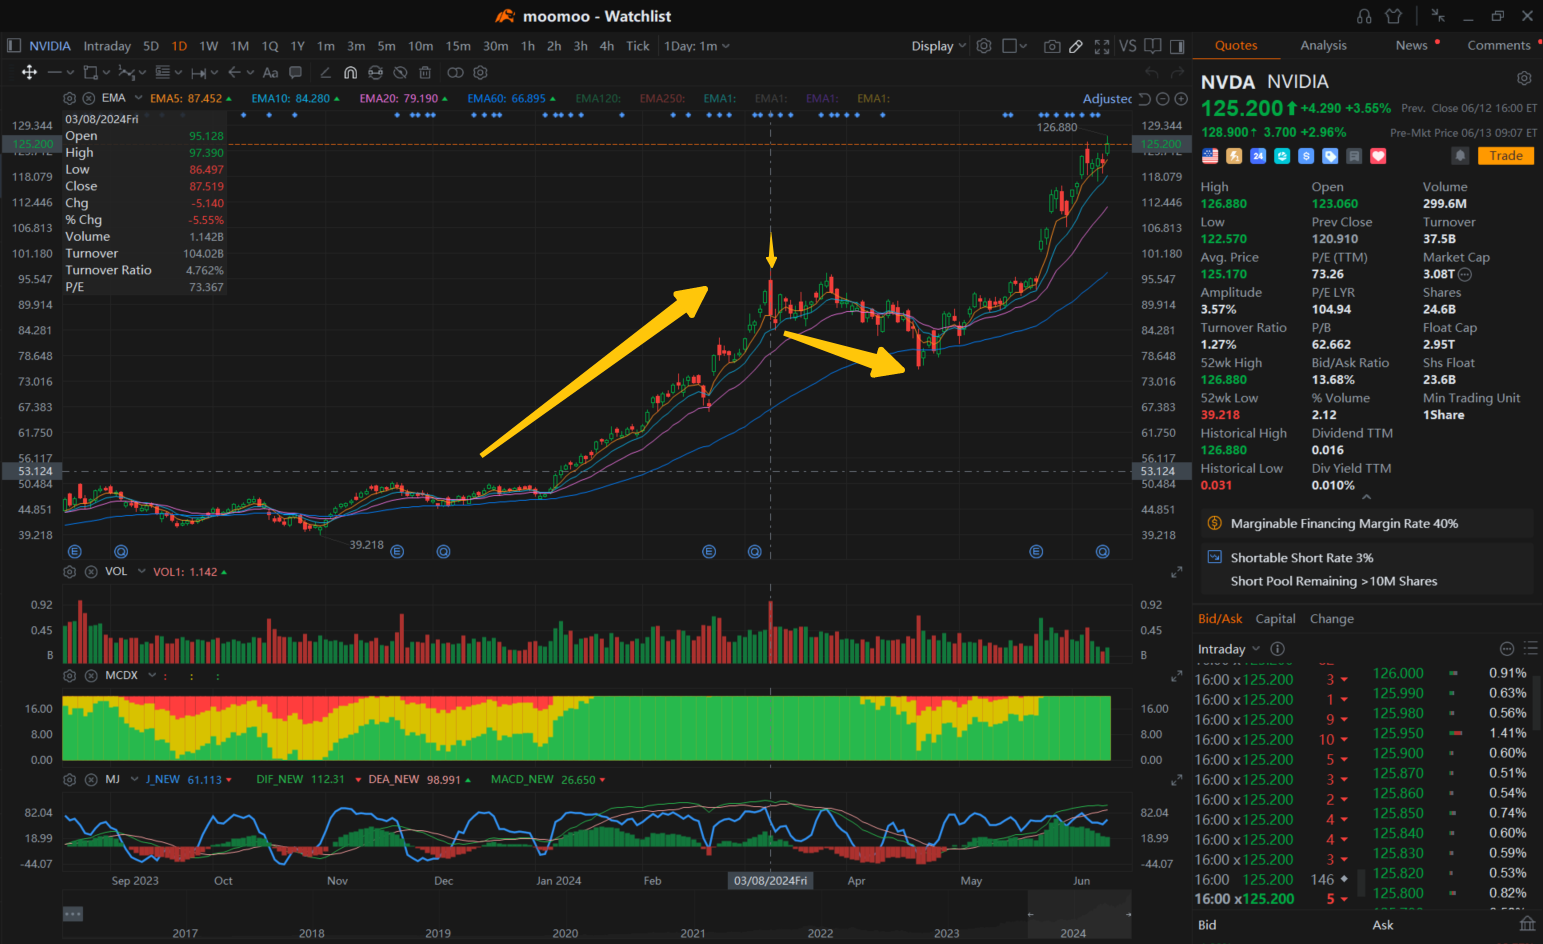Switch to the Analysis tab
The height and width of the screenshot is (944, 1543).
pos(1323,45)
